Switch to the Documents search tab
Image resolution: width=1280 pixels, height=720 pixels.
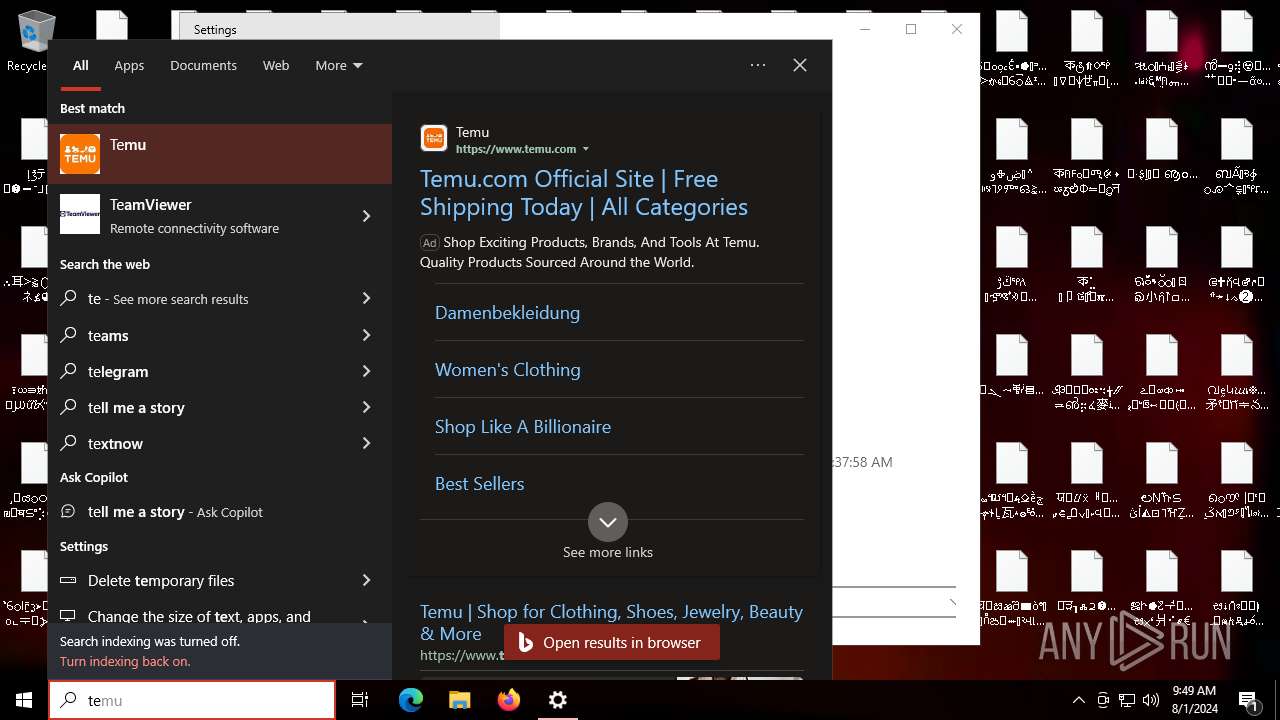(203, 65)
